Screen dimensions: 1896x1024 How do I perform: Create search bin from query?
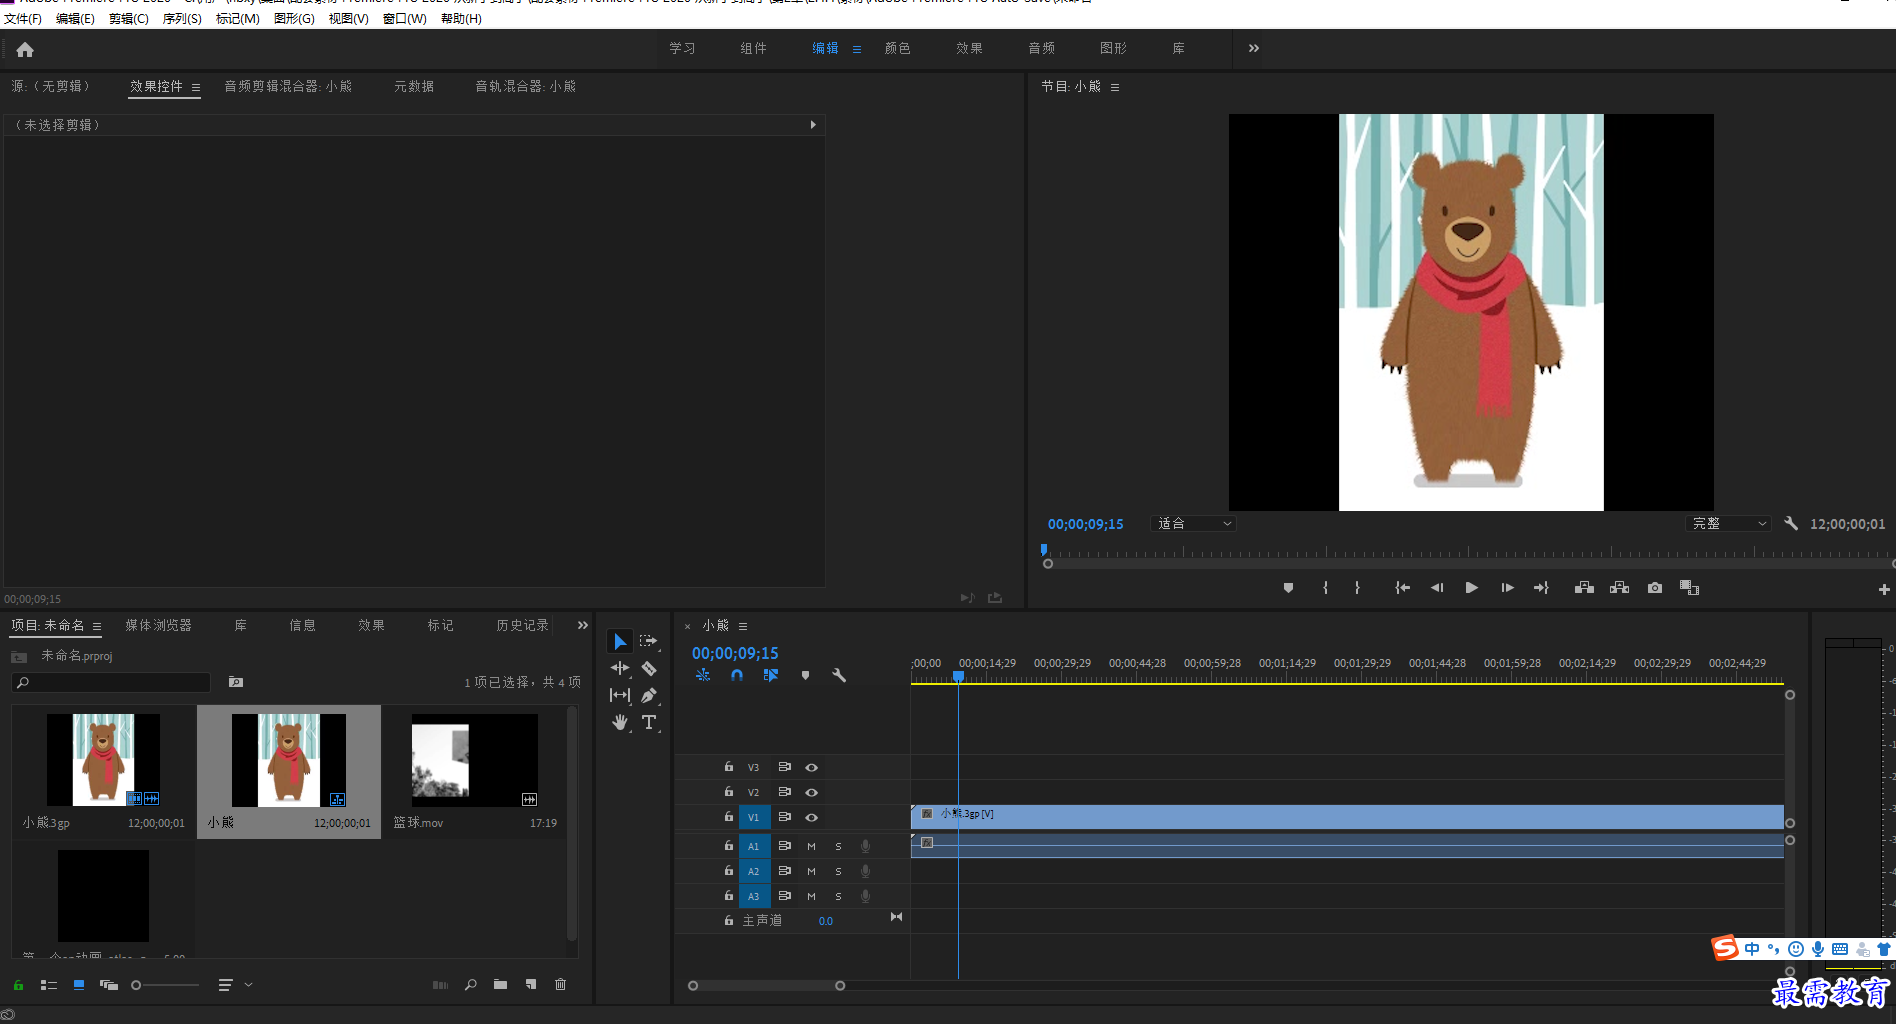pos(236,682)
